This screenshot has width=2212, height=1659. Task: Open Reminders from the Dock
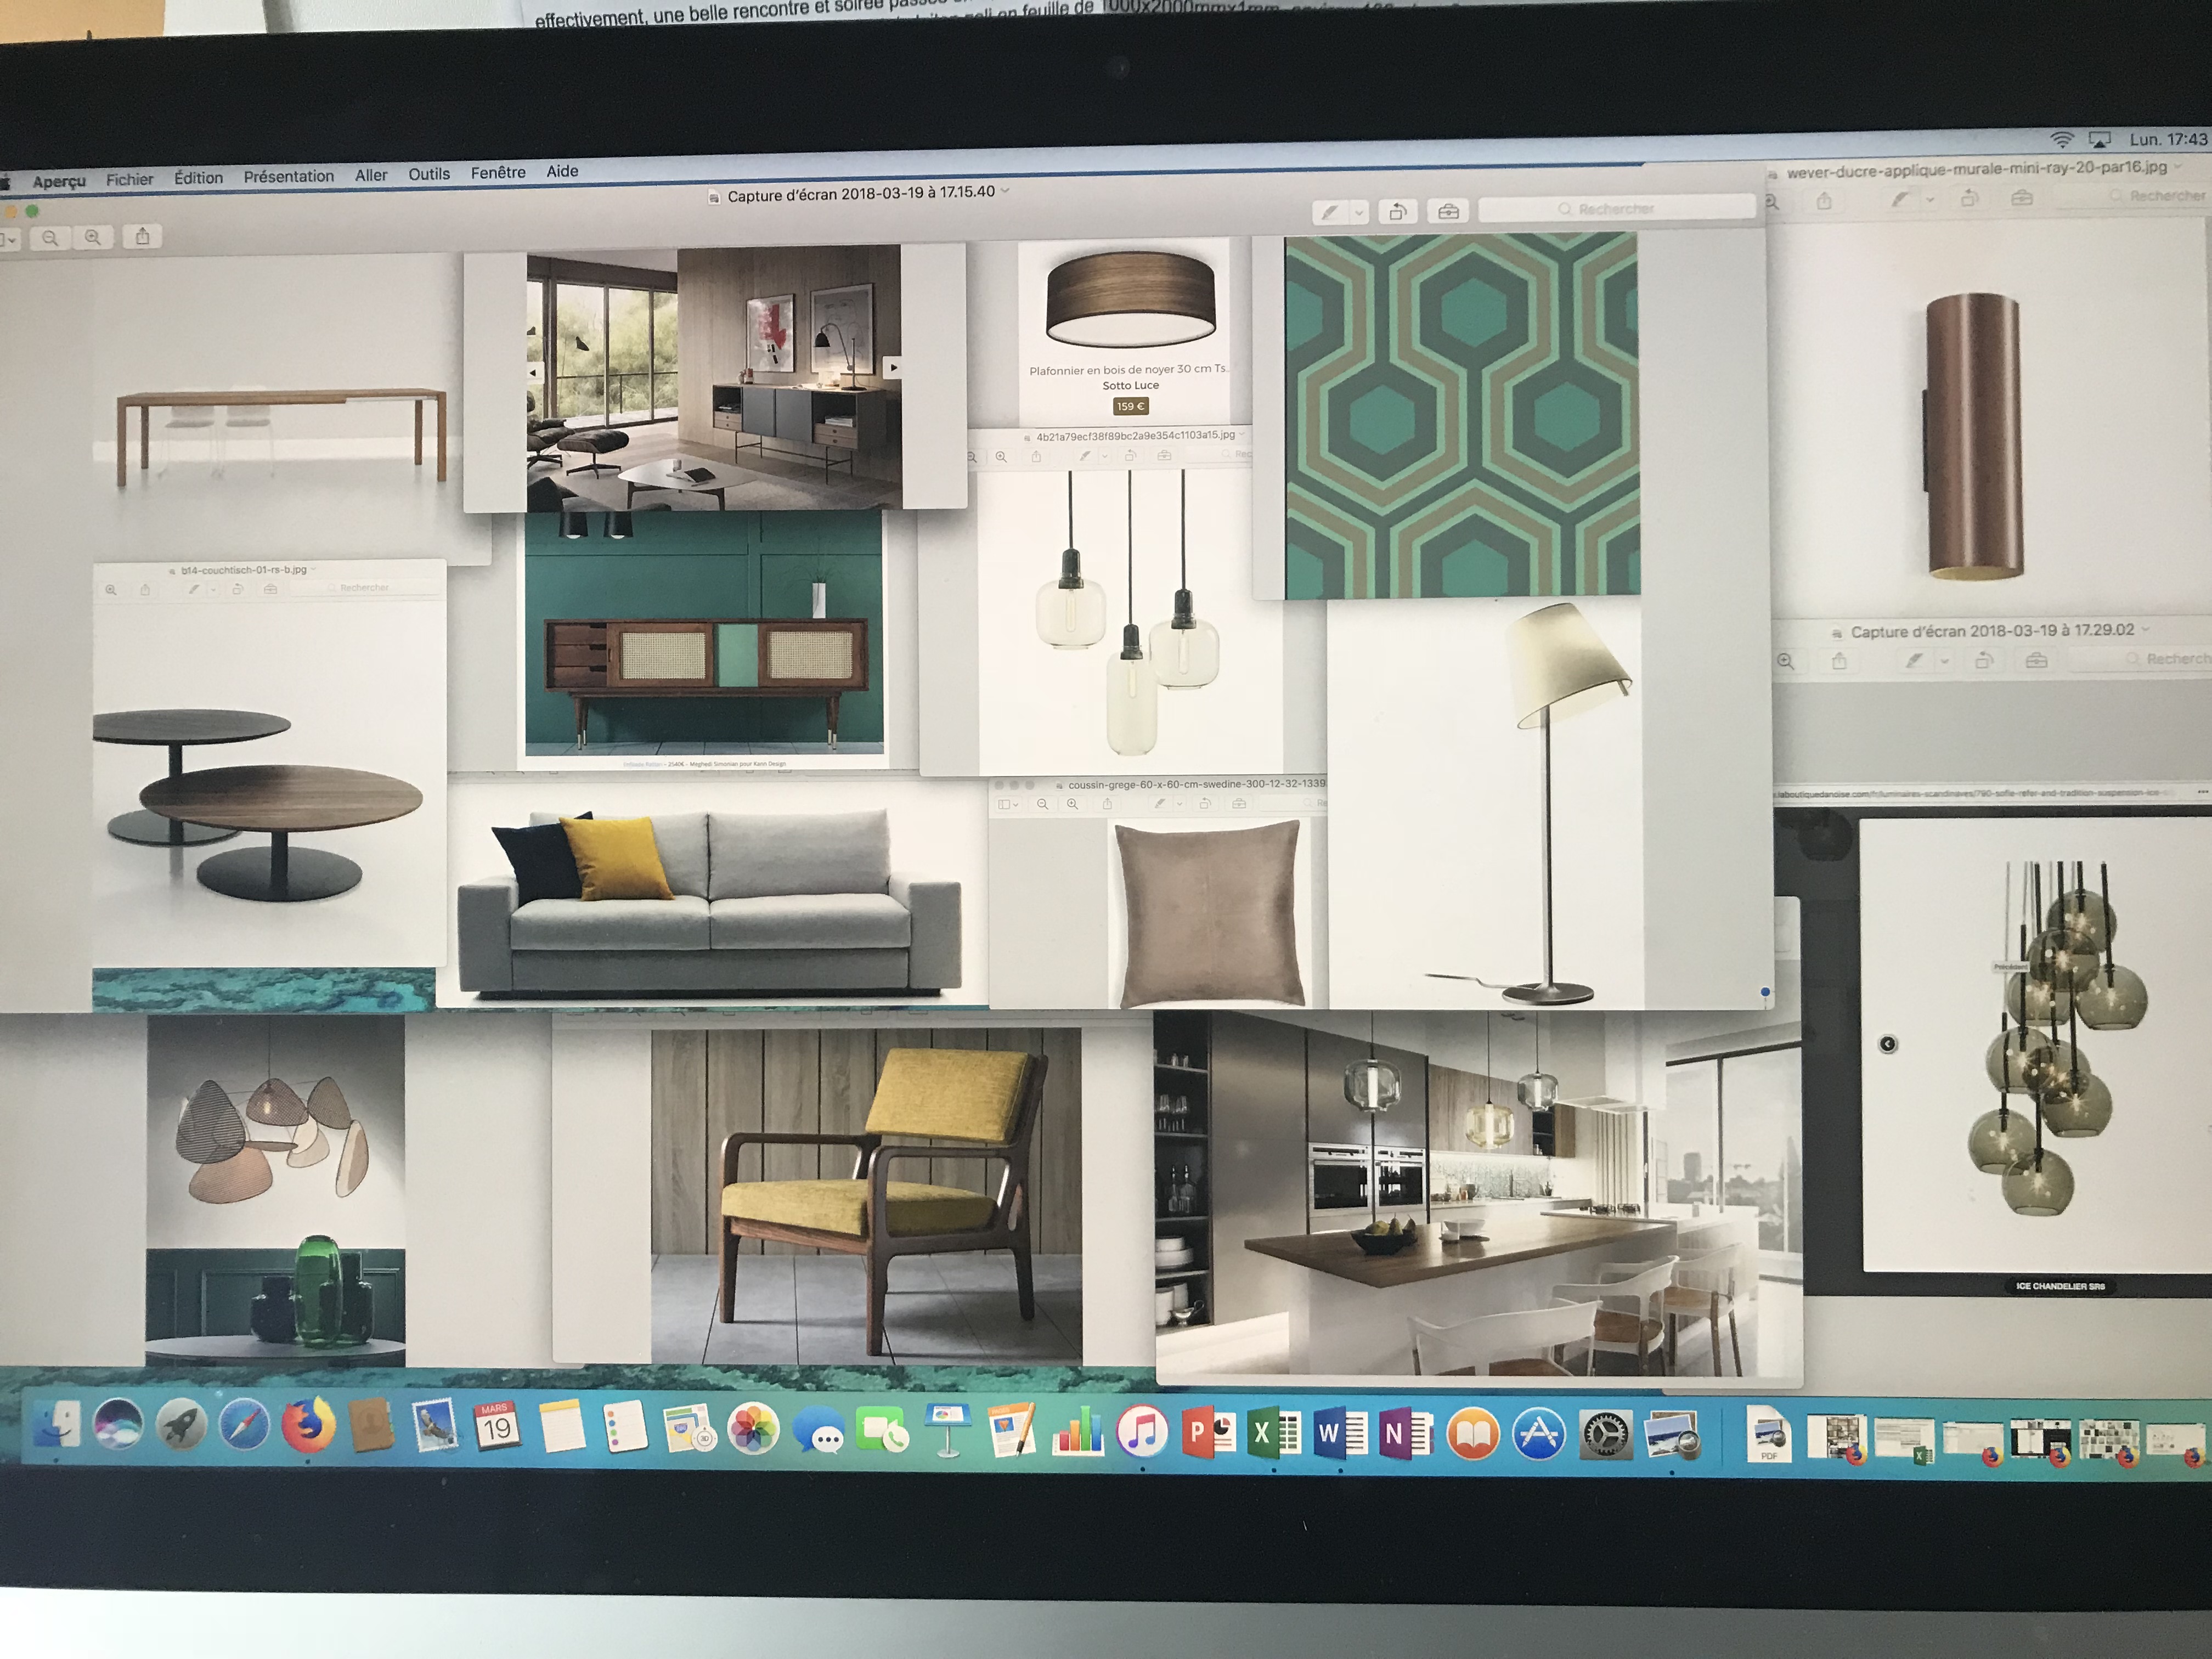625,1427
